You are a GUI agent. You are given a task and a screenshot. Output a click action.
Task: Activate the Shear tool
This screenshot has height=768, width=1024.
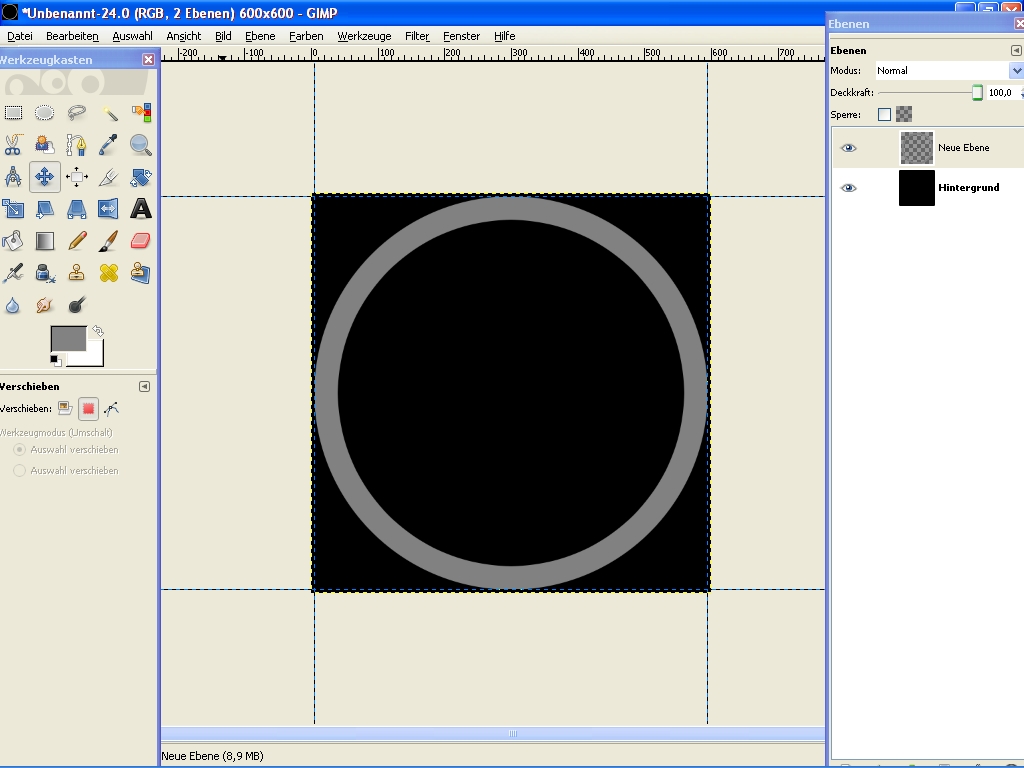point(44,209)
